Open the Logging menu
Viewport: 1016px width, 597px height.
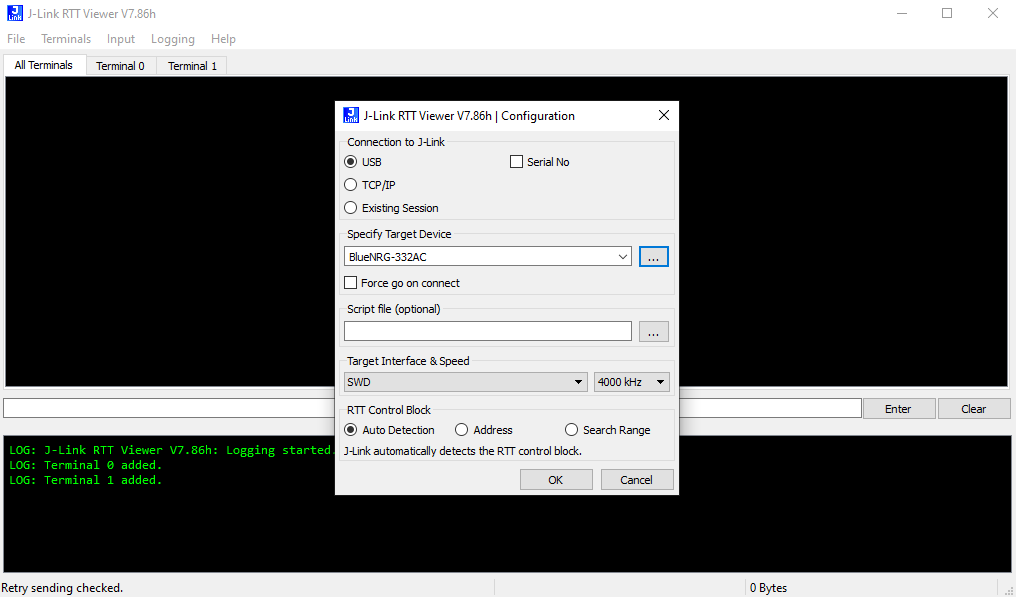pyautogui.click(x=173, y=39)
